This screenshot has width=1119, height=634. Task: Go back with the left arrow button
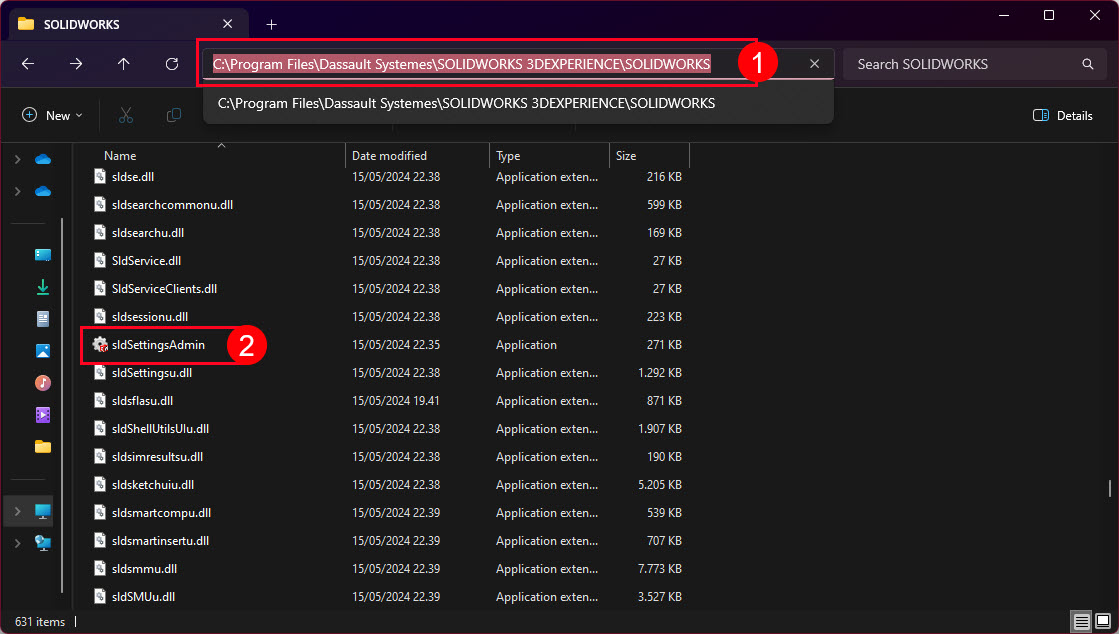(x=28, y=64)
